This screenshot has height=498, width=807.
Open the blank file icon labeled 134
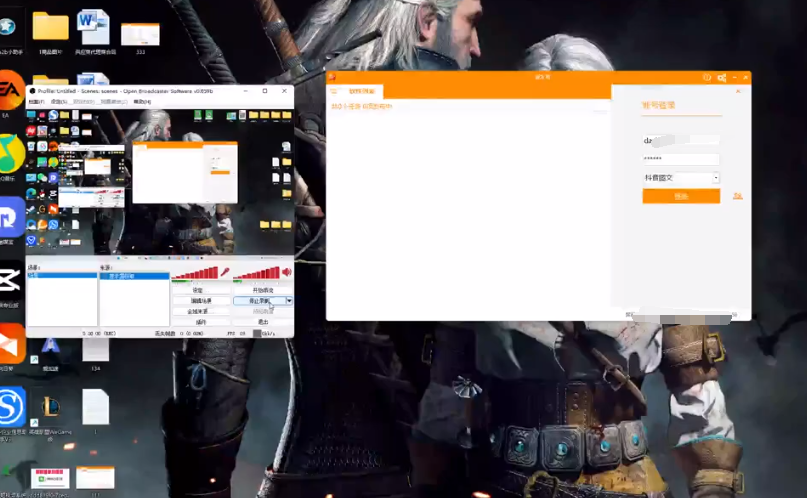[96, 349]
